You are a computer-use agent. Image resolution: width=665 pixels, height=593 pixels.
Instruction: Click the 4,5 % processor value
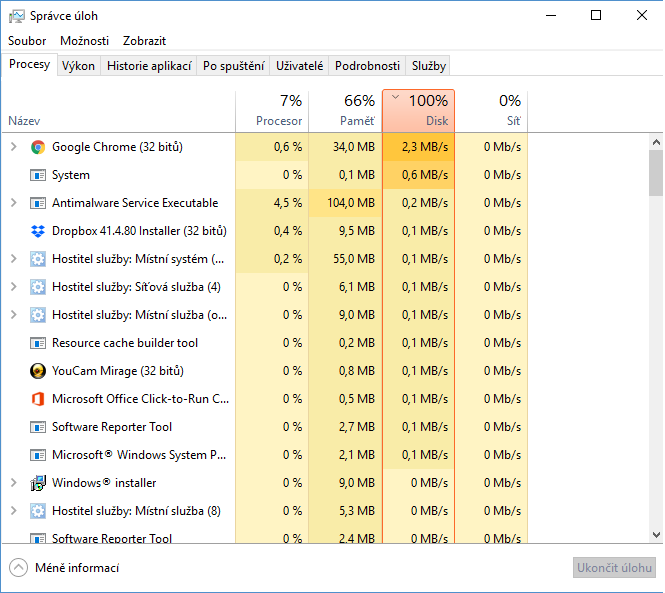pyautogui.click(x=288, y=203)
